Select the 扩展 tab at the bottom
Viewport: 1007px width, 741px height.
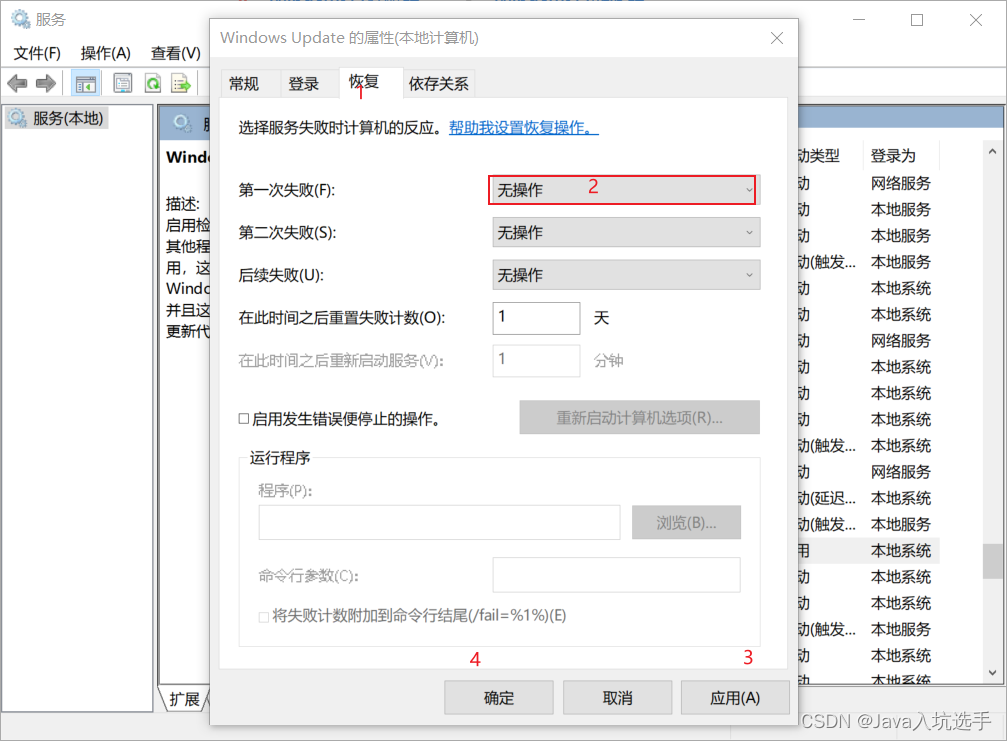tap(184, 699)
